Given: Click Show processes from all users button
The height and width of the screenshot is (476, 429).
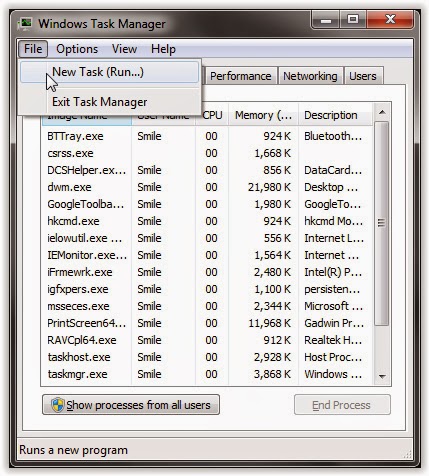Looking at the screenshot, I should pos(131,405).
